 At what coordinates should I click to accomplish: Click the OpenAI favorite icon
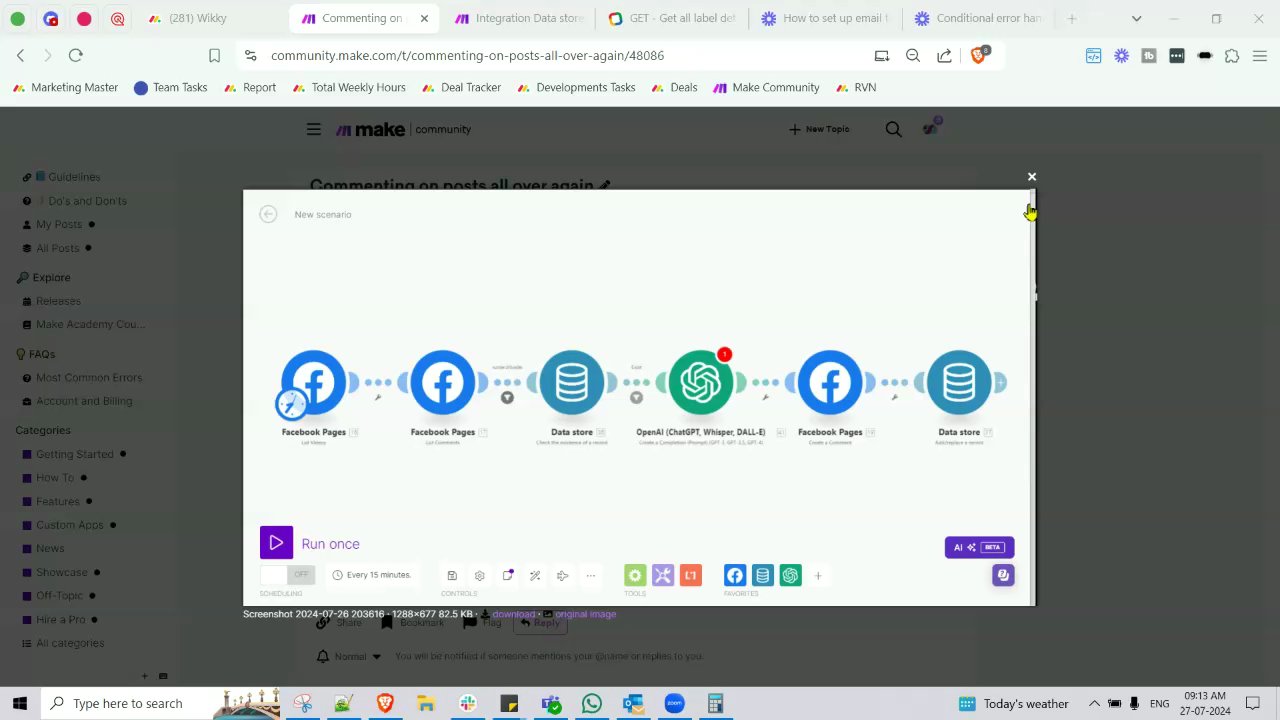coord(791,575)
